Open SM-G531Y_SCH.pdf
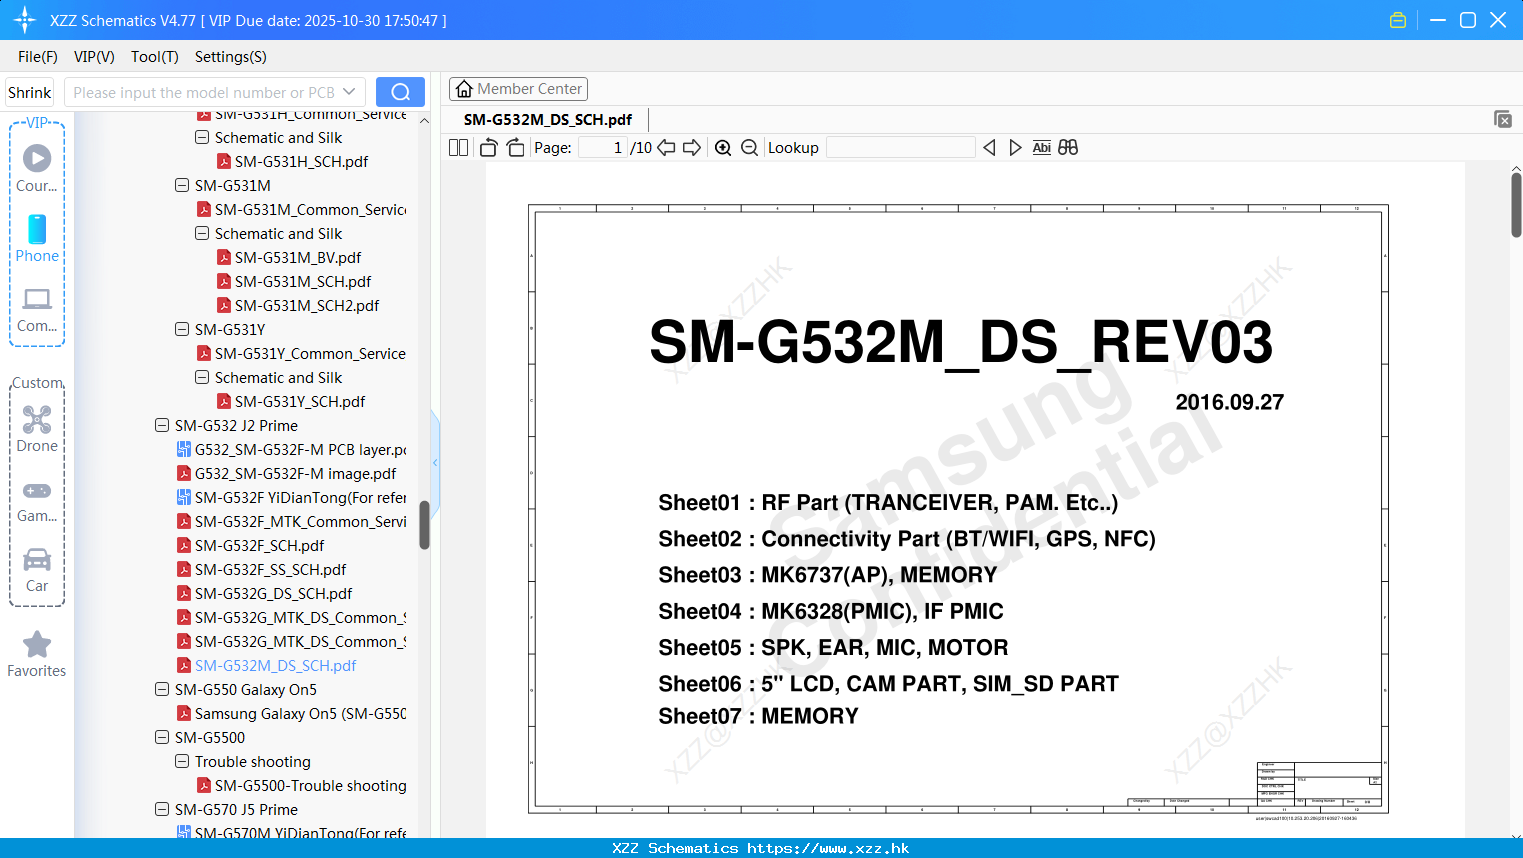The height and width of the screenshot is (858, 1523). pyautogui.click(x=300, y=401)
